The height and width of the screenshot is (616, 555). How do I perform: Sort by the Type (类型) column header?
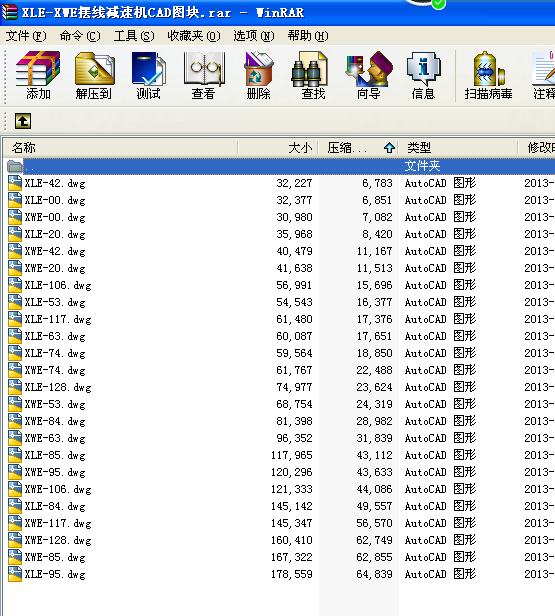tap(458, 148)
